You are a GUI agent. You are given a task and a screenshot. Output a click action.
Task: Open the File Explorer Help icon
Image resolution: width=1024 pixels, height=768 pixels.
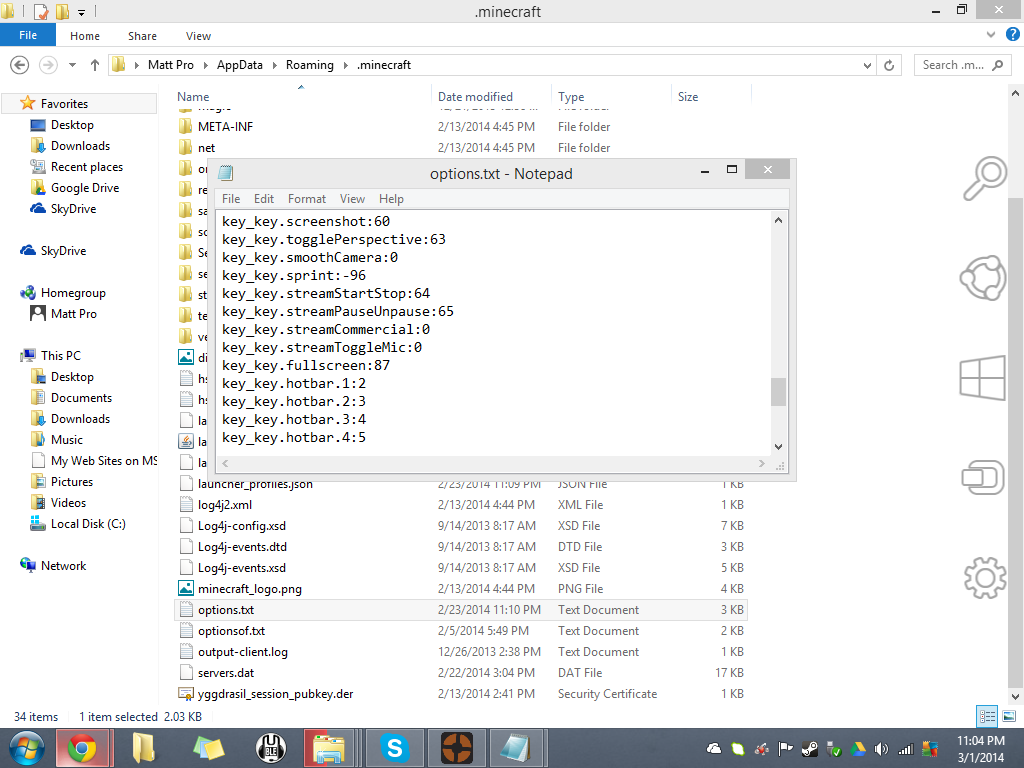1012,35
